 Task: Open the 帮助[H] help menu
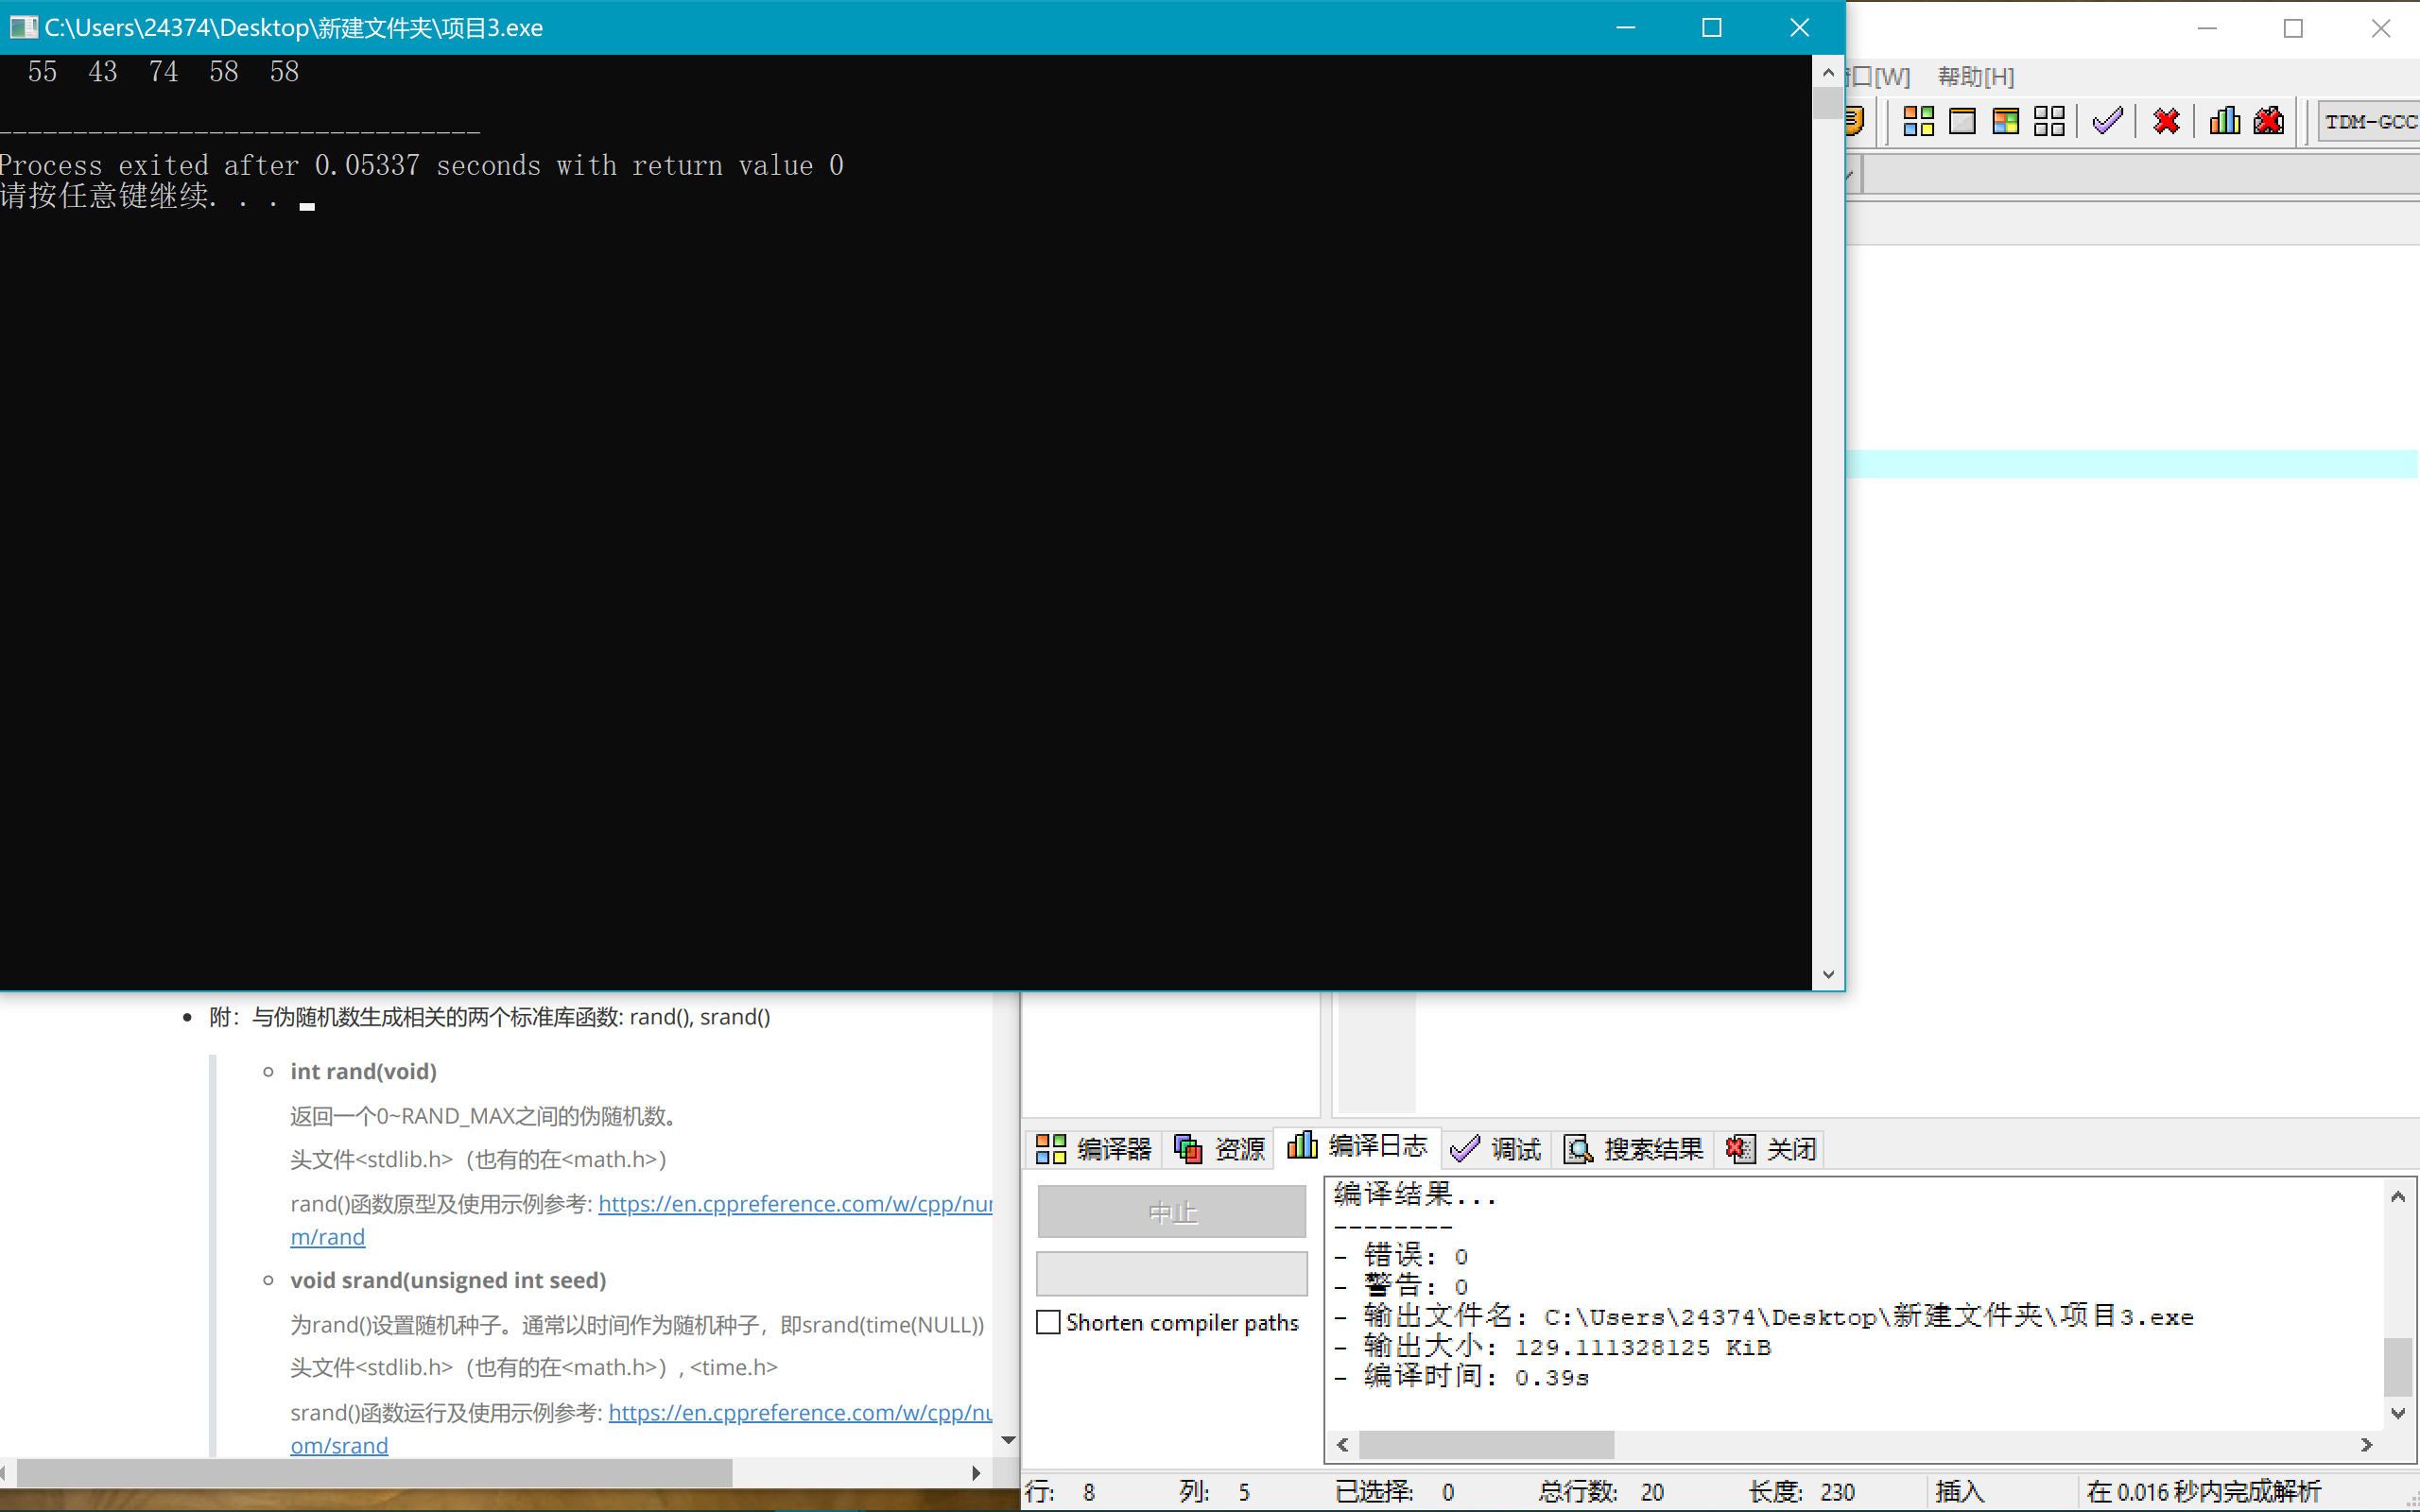1975,77
